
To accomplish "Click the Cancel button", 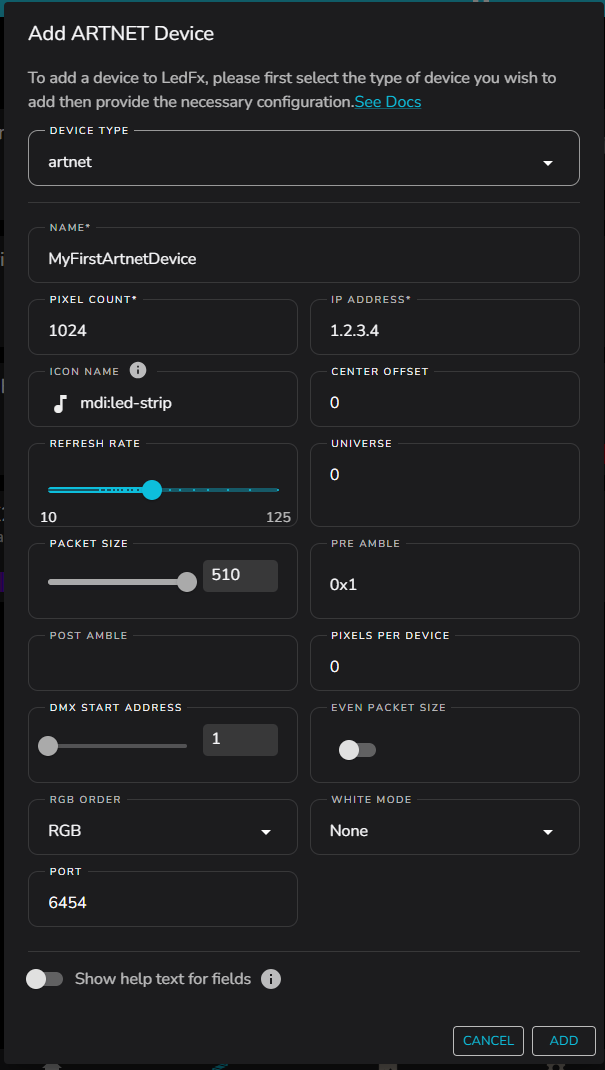I will (488, 1041).
